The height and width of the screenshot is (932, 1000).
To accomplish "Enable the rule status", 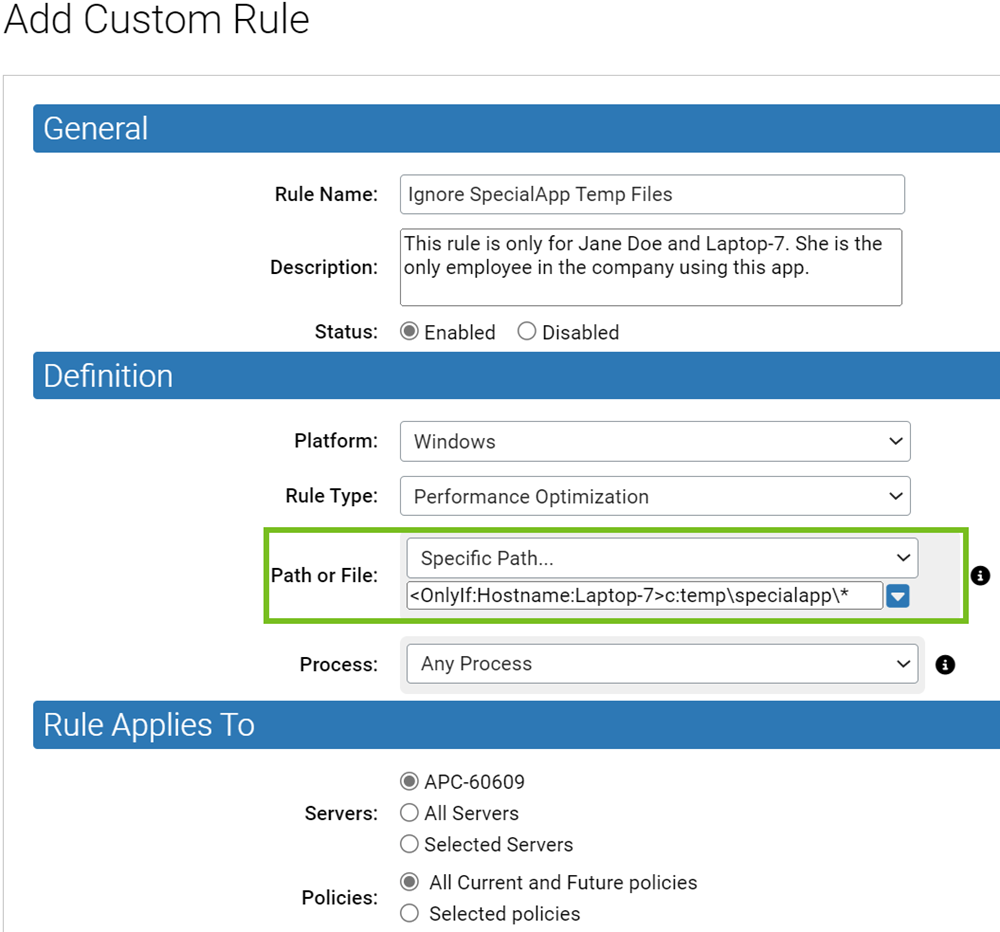I will click(408, 331).
